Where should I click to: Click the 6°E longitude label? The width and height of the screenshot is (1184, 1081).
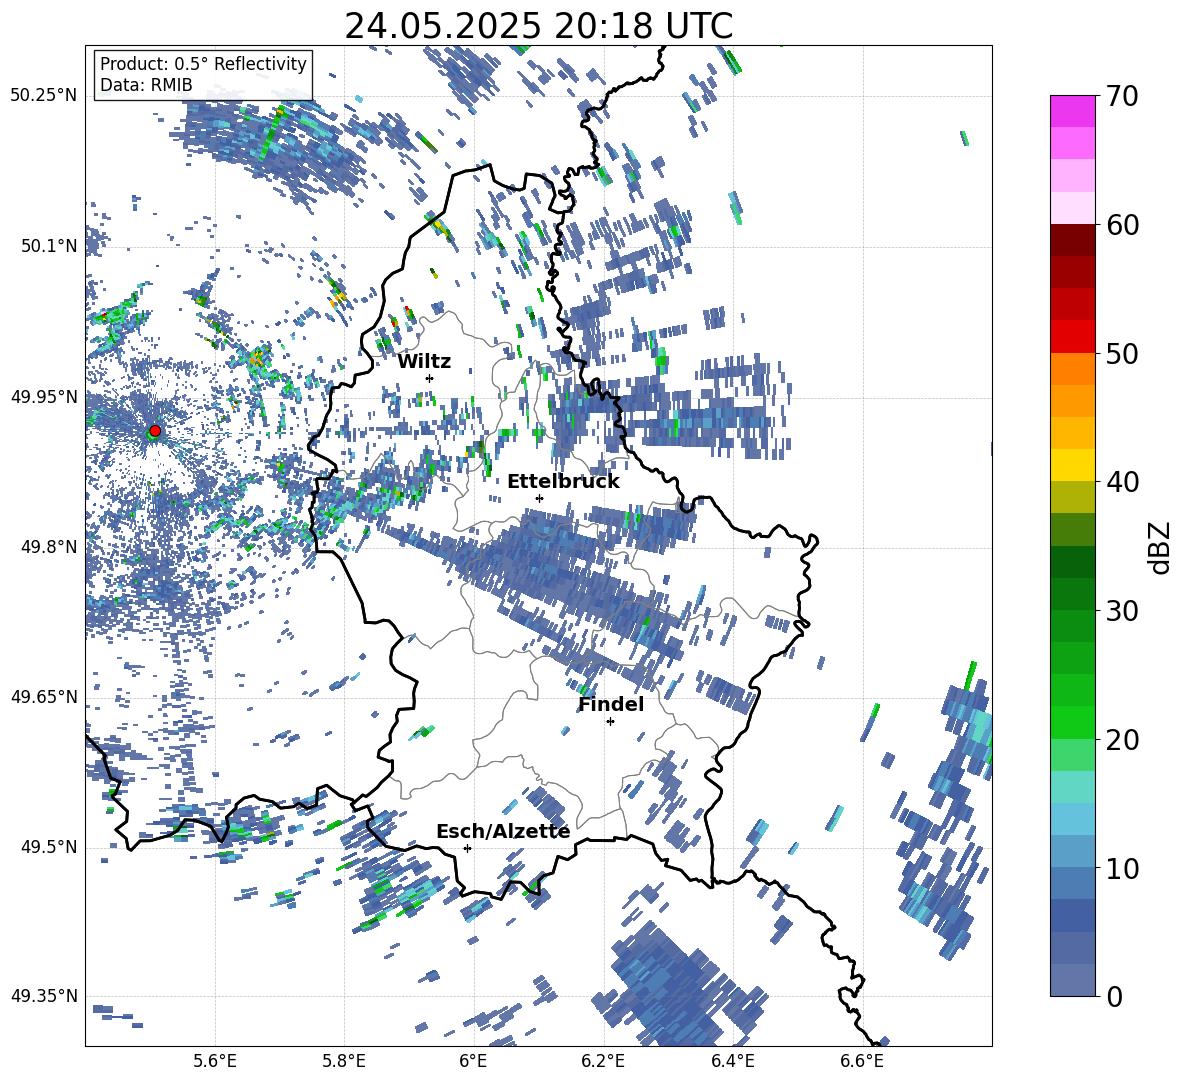tap(473, 1061)
